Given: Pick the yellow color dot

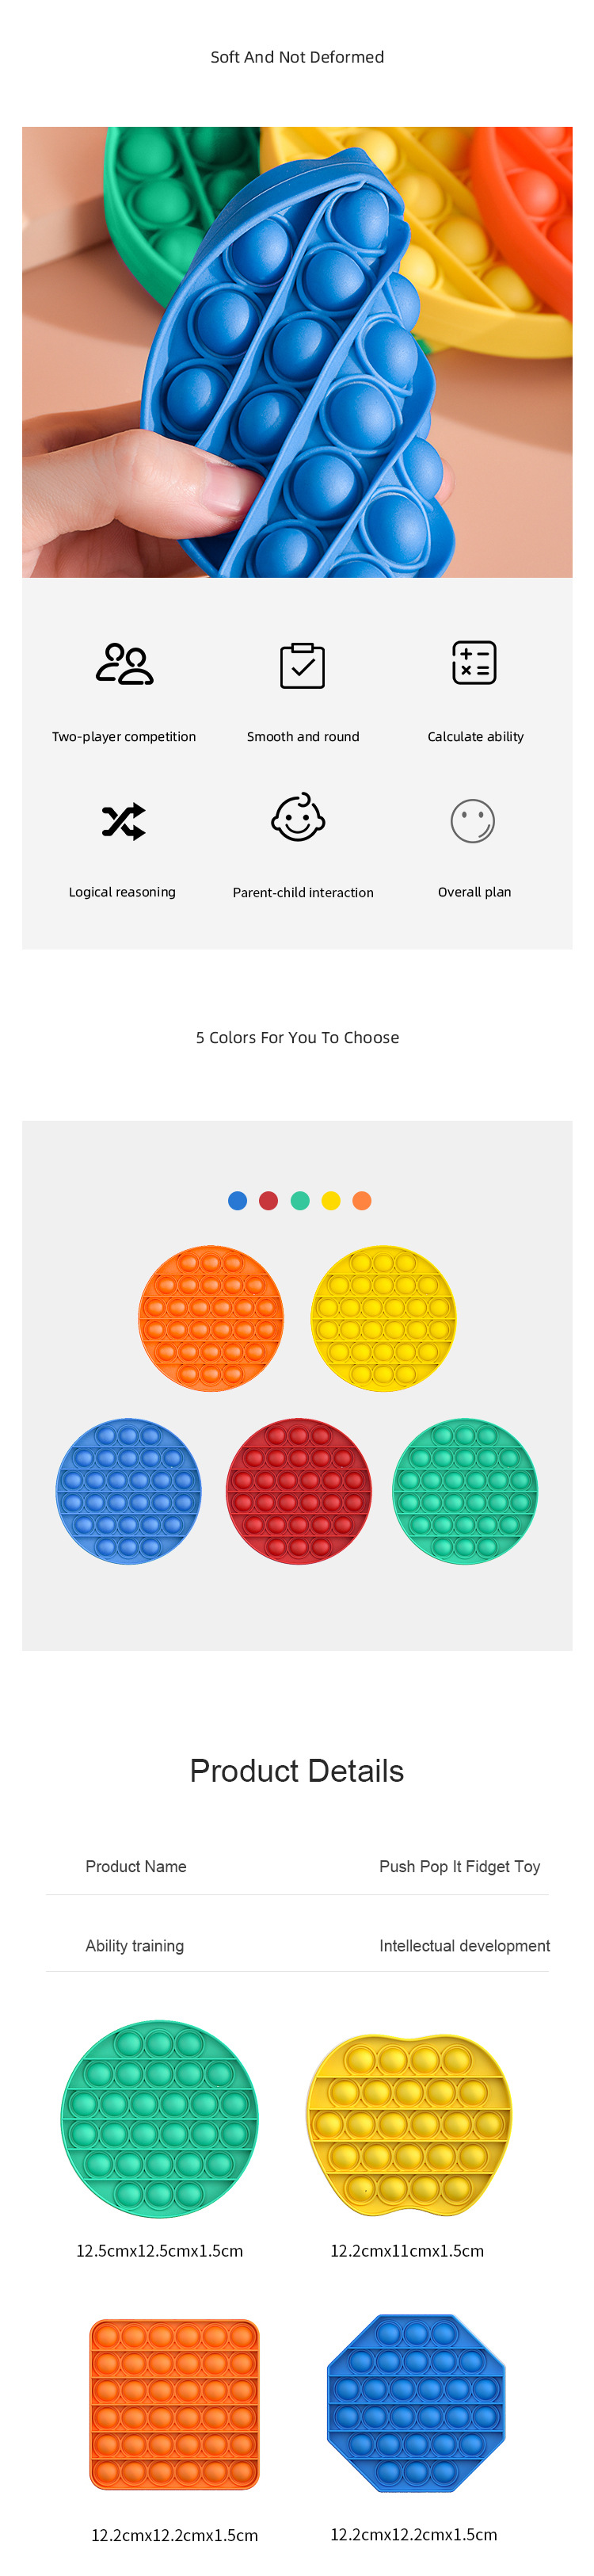Looking at the screenshot, I should tap(331, 1200).
